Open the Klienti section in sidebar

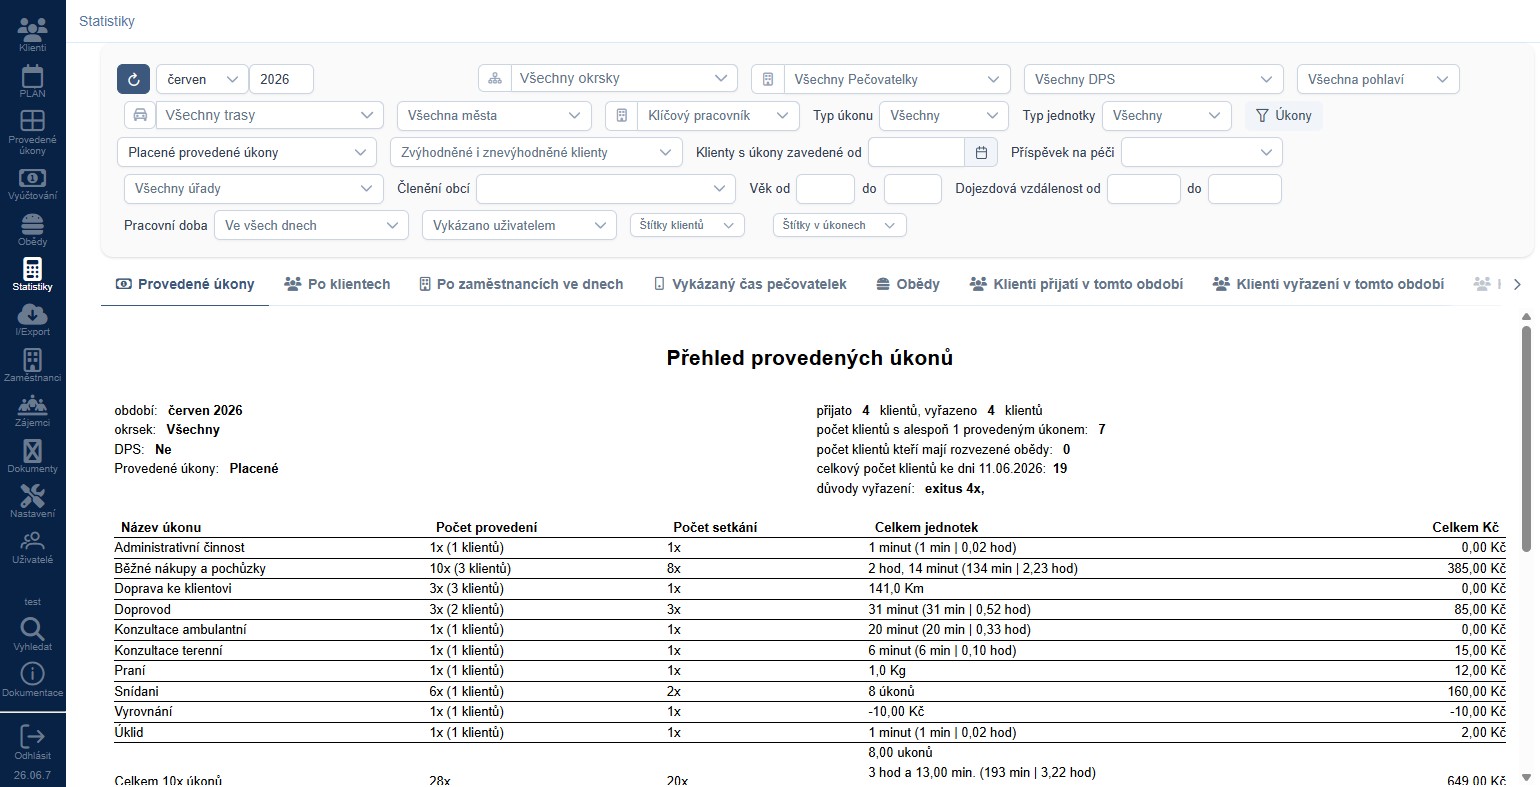point(32,33)
